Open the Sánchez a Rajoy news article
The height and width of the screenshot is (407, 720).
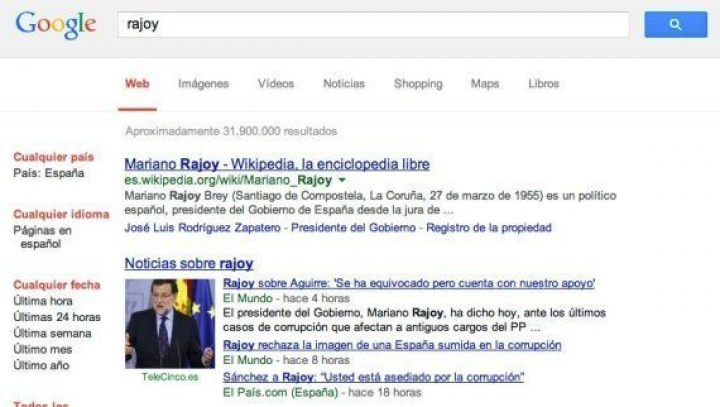374,377
